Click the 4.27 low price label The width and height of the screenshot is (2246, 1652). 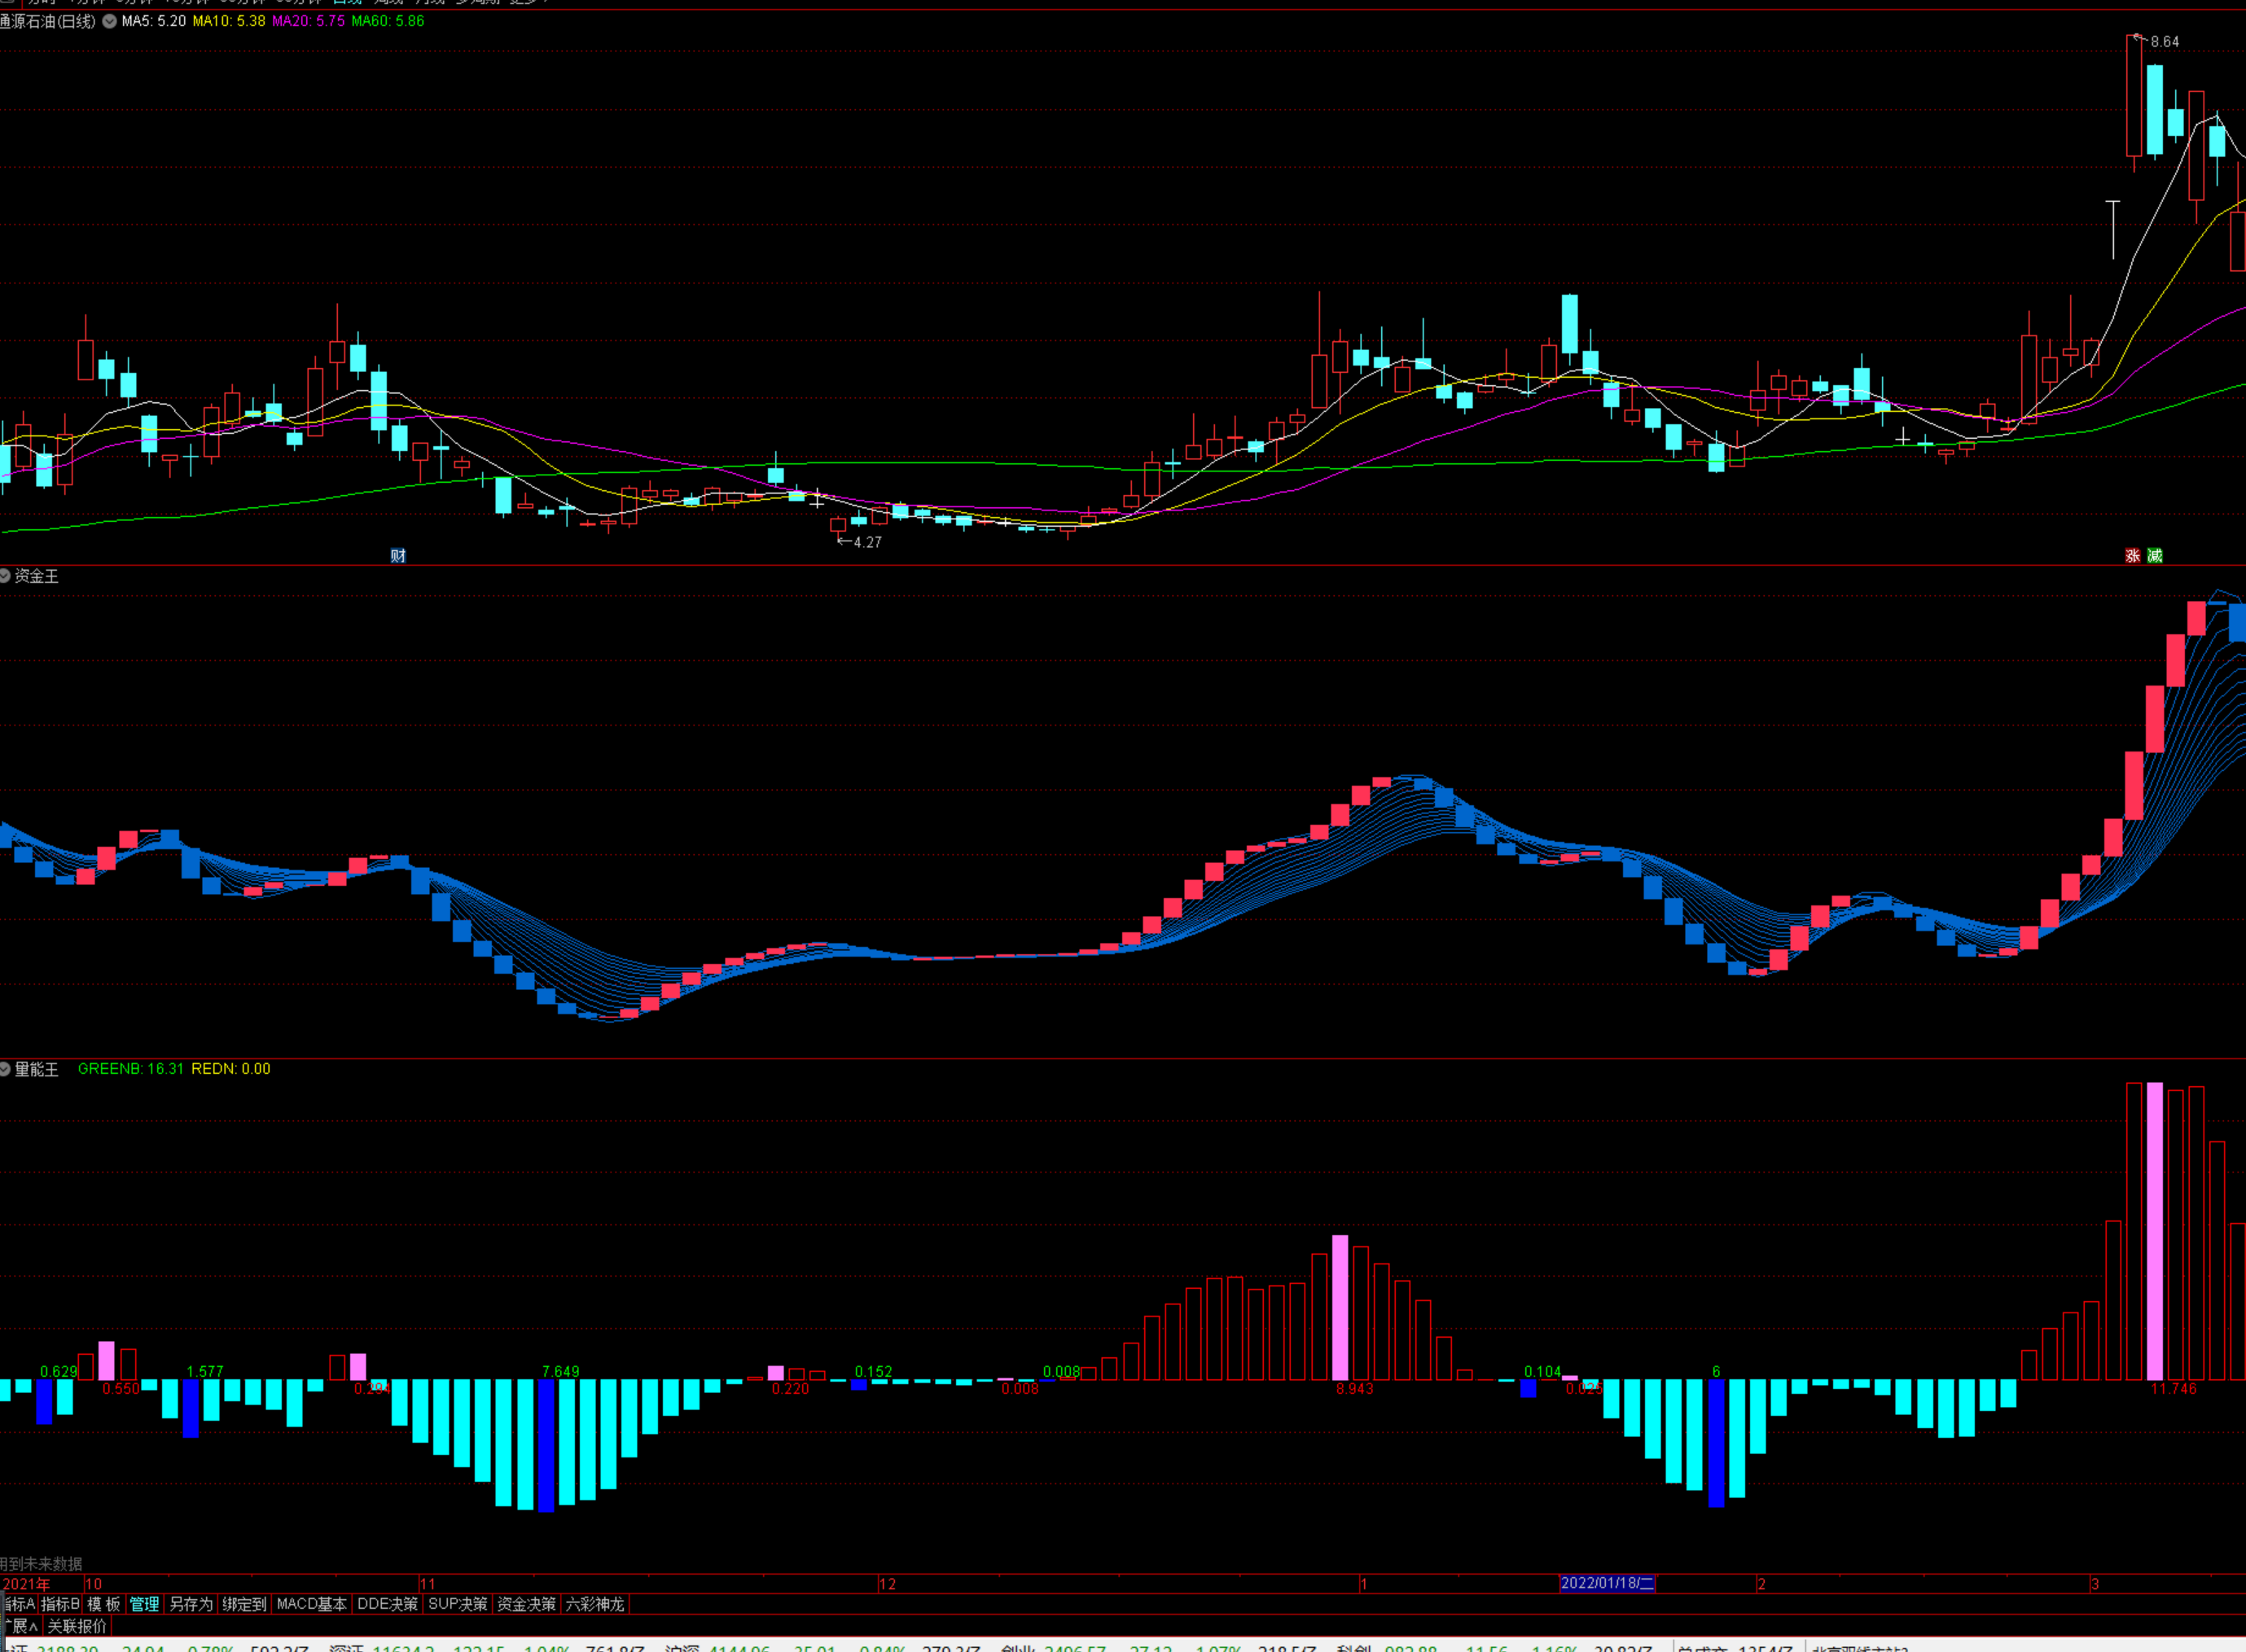(x=867, y=543)
